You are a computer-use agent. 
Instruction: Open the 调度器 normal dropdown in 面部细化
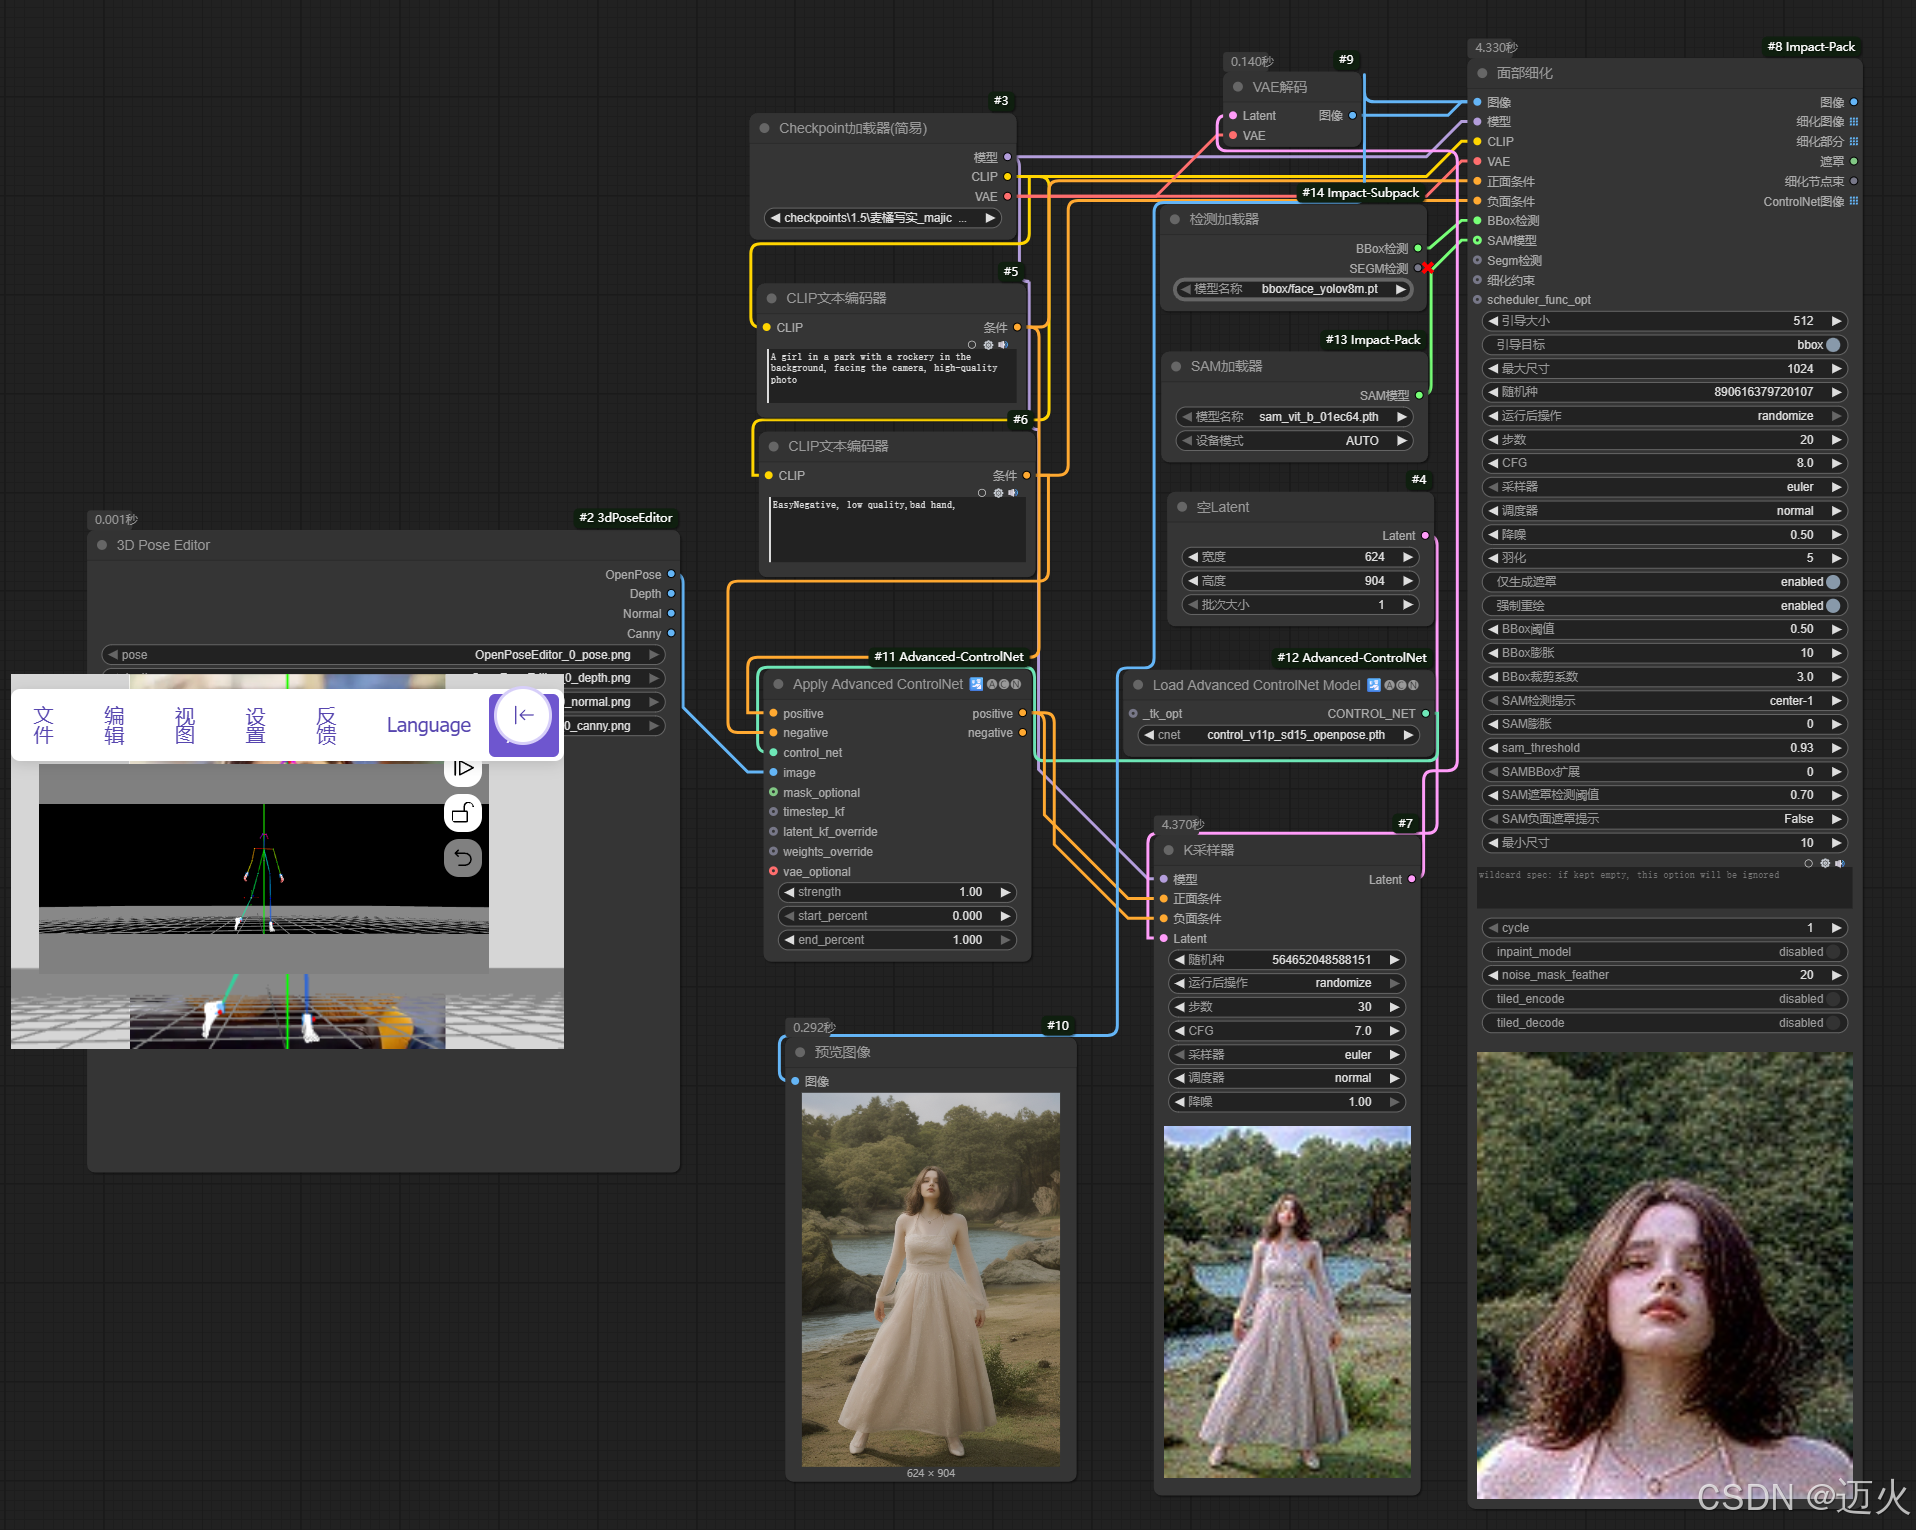[1664, 511]
